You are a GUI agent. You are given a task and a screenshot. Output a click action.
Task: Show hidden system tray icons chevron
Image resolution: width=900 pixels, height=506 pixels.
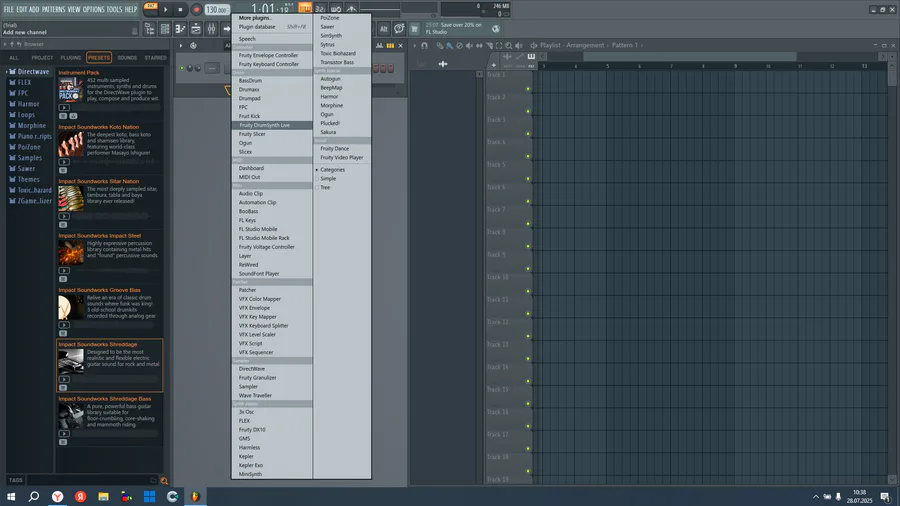(x=816, y=497)
